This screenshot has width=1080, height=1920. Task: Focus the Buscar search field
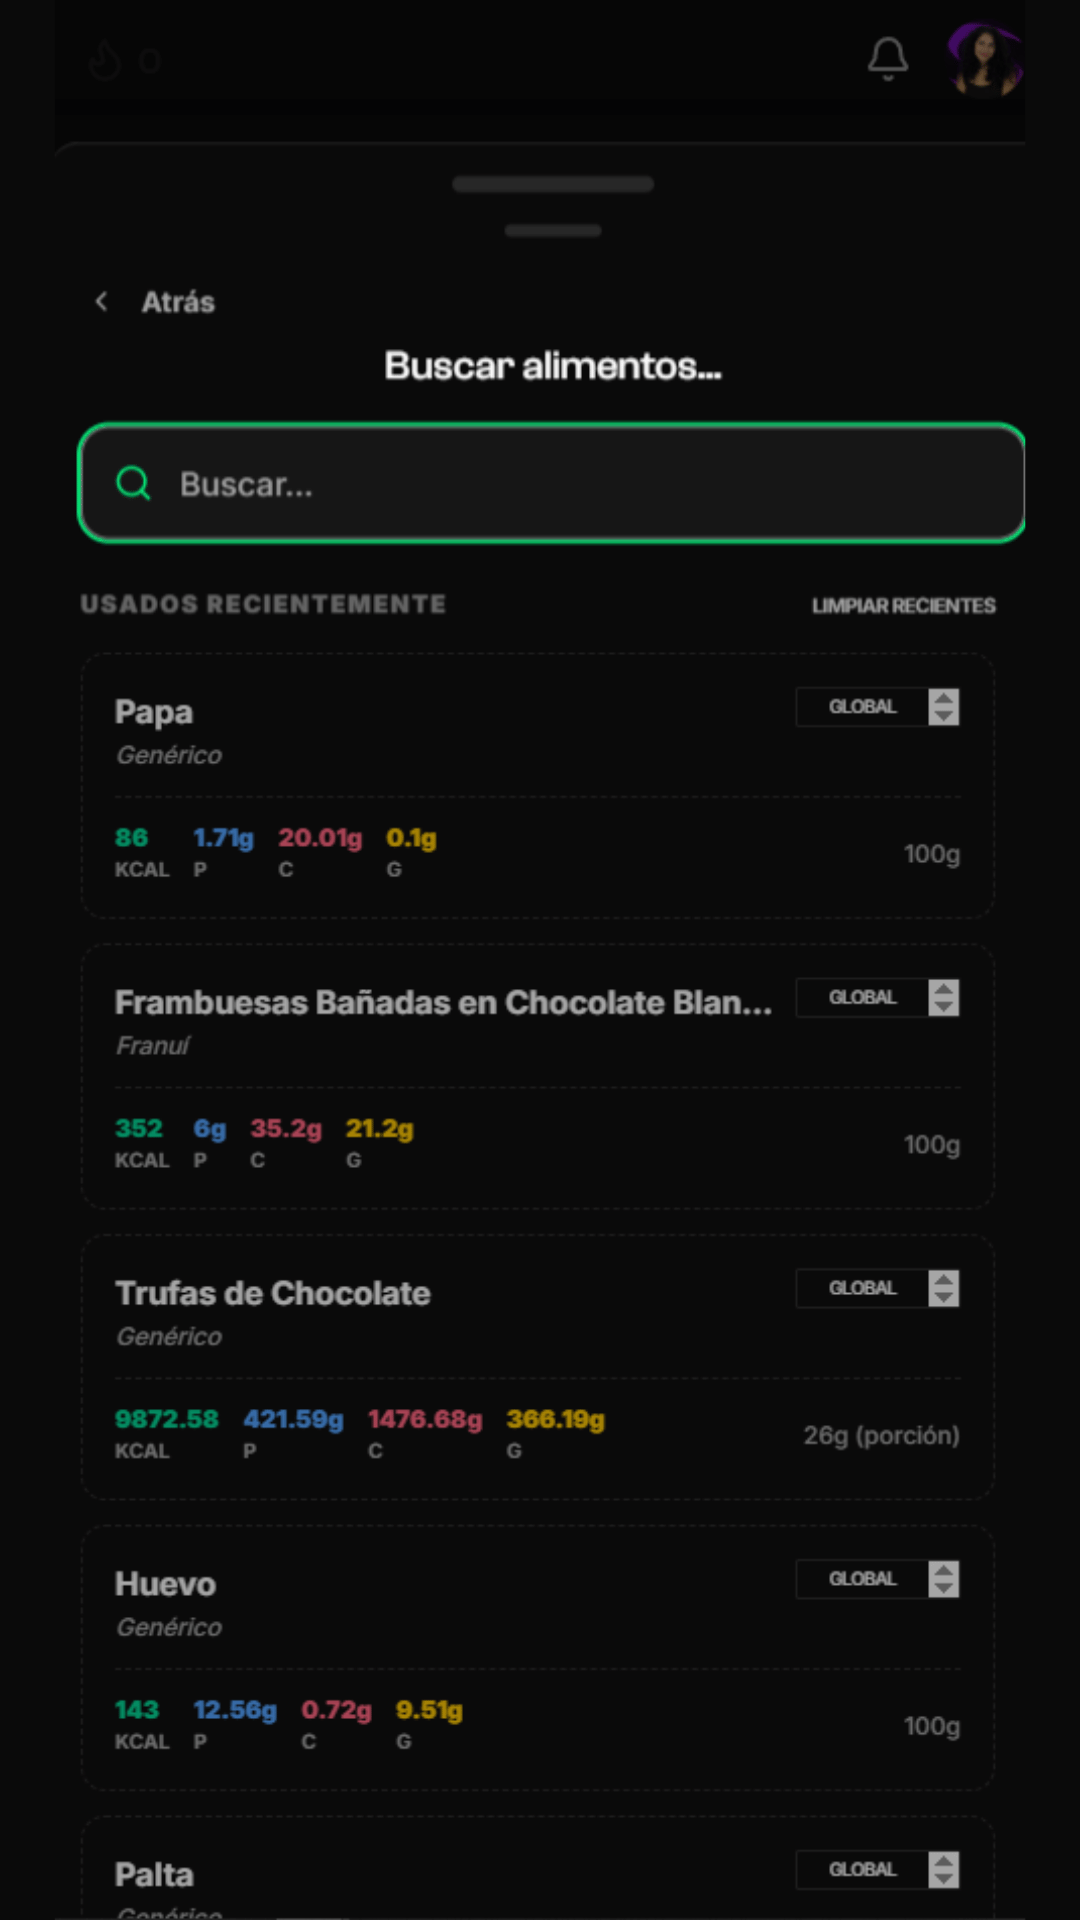(552, 484)
